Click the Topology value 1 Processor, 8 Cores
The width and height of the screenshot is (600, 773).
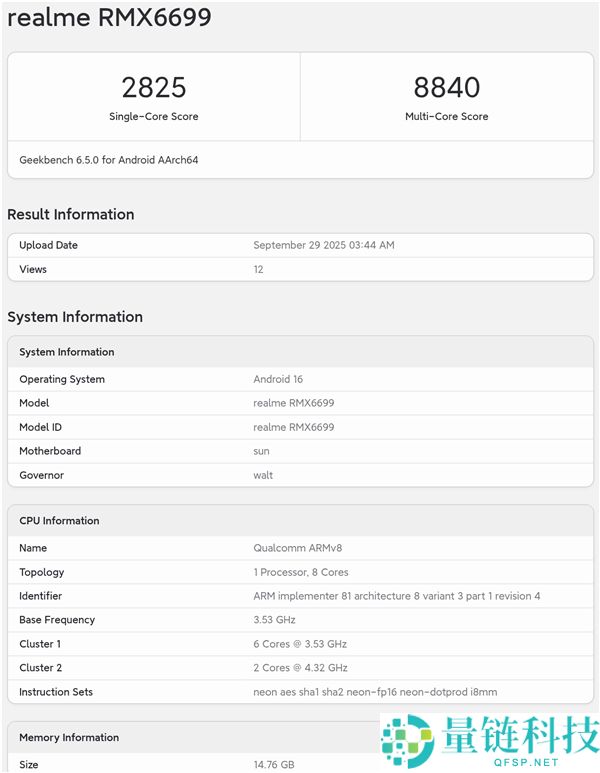299,572
